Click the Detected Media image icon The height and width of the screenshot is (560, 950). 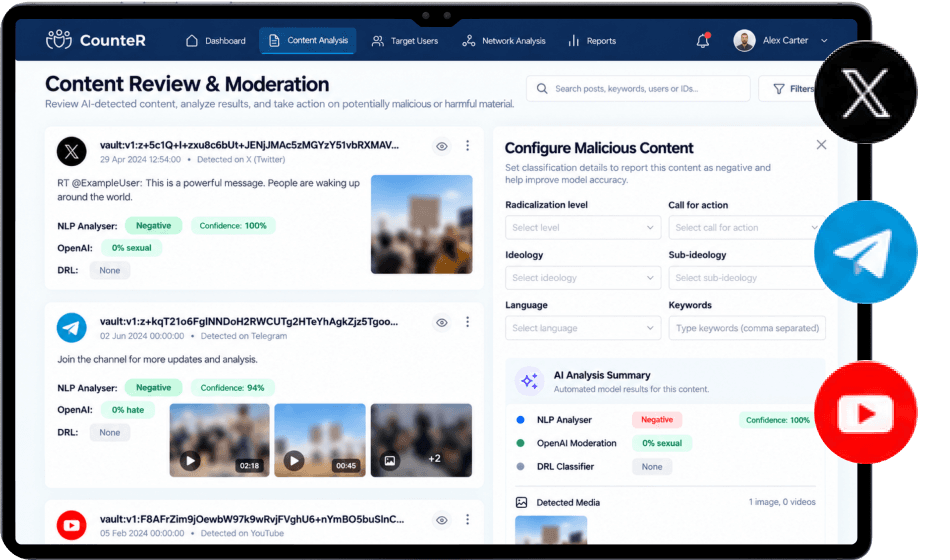coord(521,502)
